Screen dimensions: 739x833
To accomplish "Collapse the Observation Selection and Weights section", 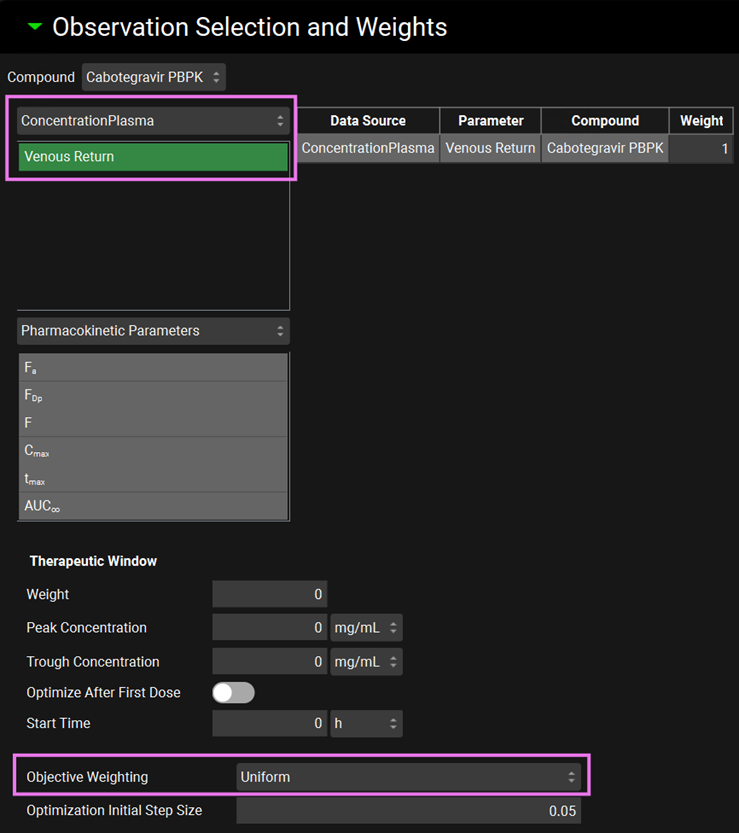I will coord(35,27).
